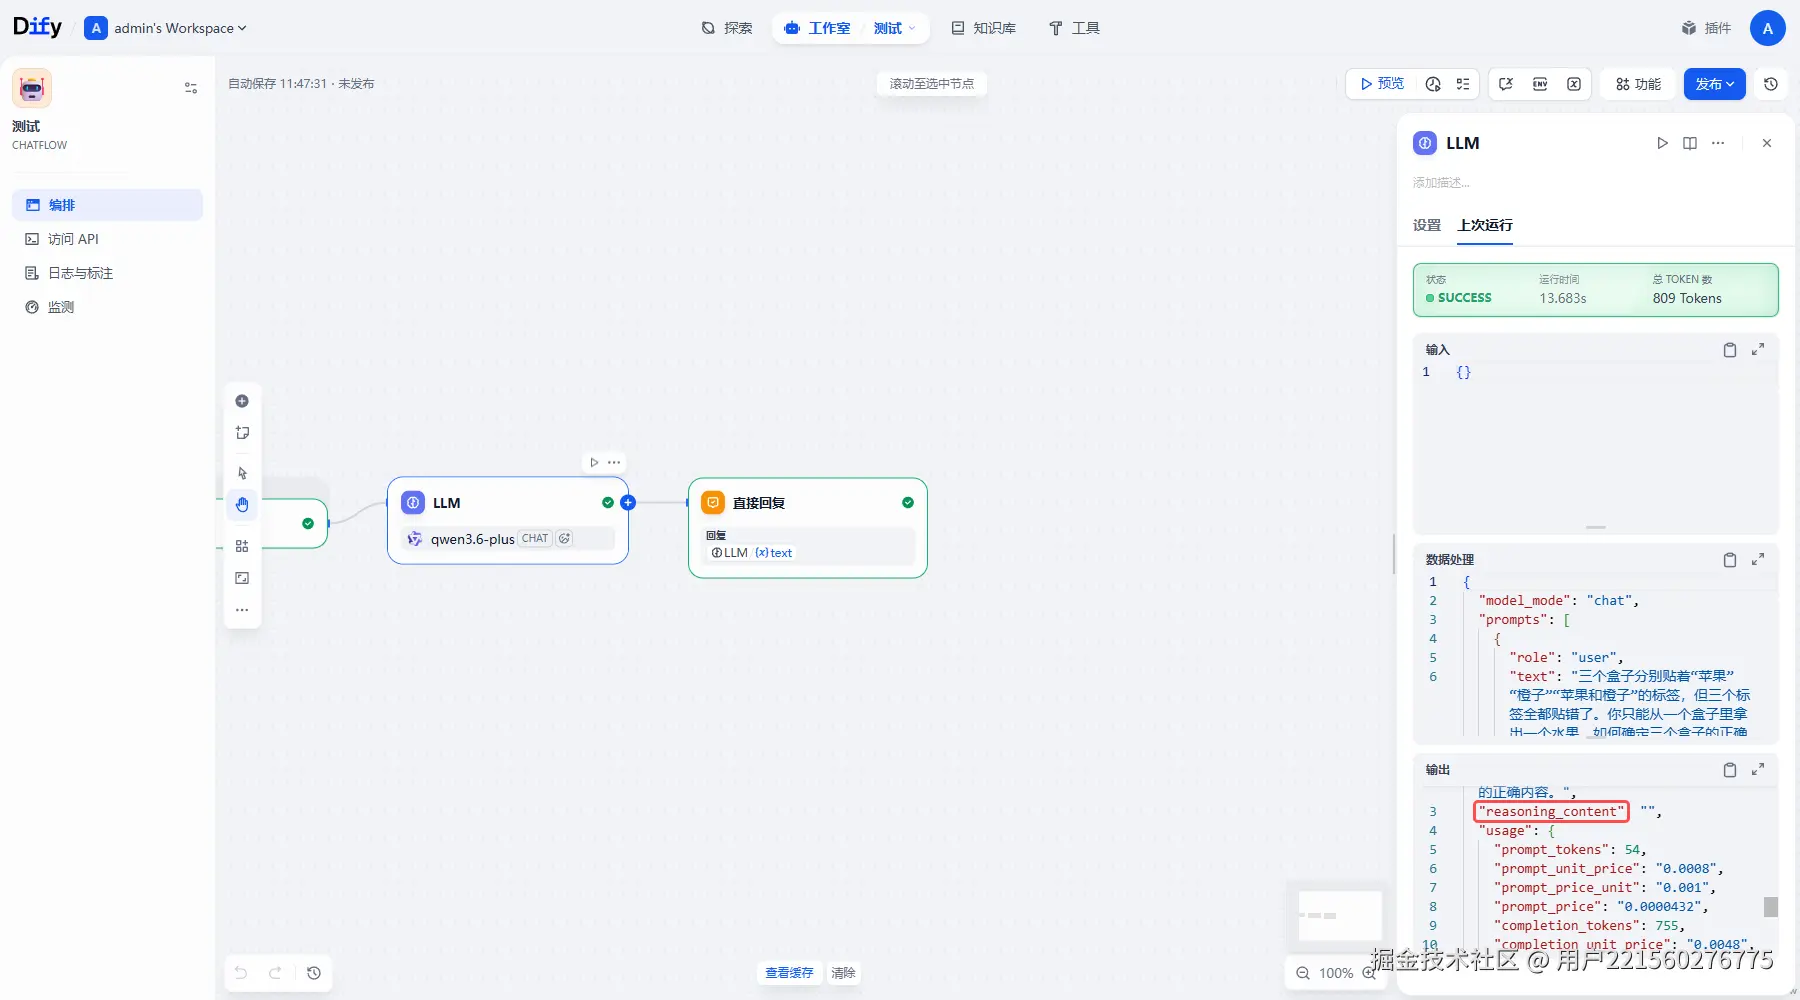Open the checklist icon beside 预览
The width and height of the screenshot is (1800, 1000).
pos(1463,84)
